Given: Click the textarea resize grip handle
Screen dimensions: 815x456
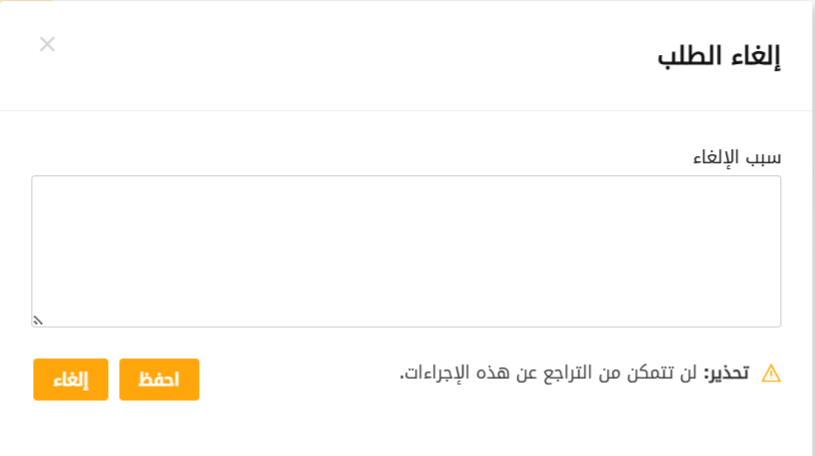Looking at the screenshot, I should 38,320.
